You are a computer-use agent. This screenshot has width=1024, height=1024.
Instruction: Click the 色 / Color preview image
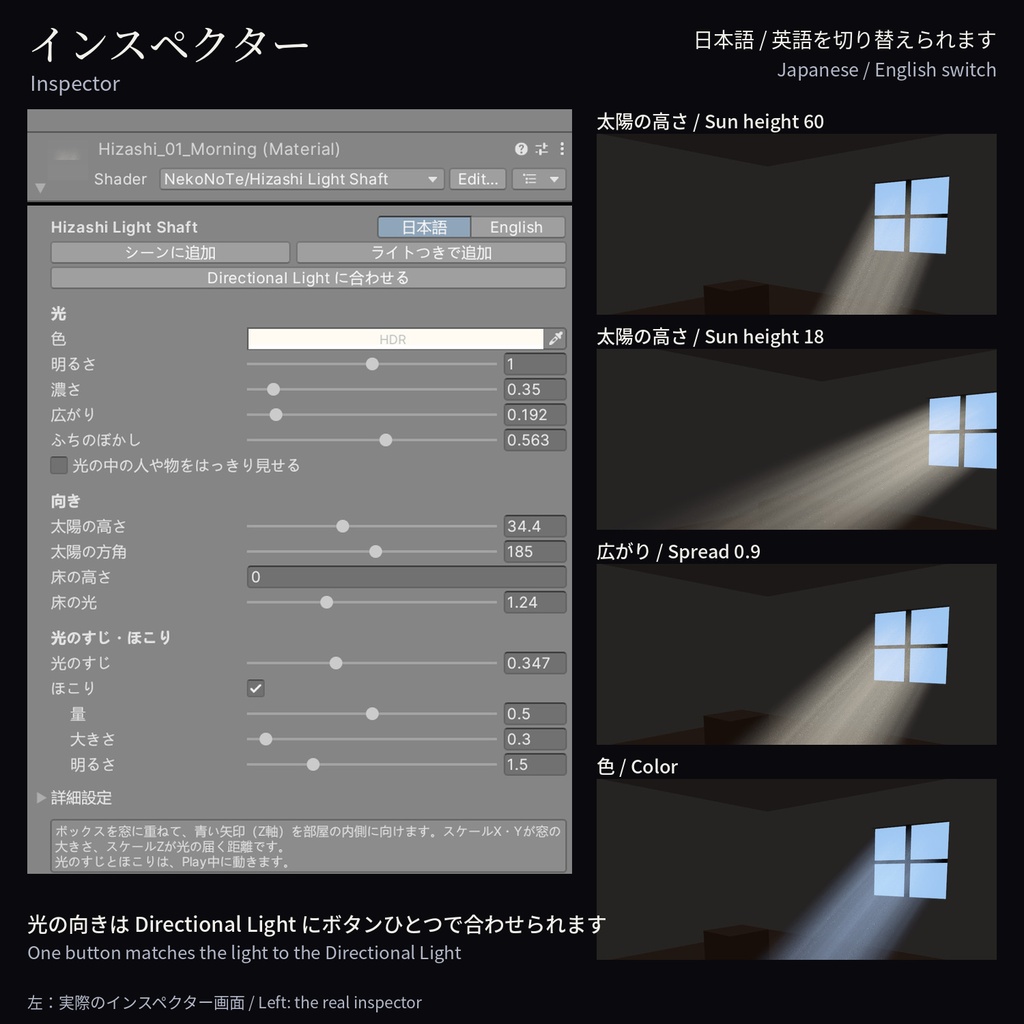coord(796,869)
